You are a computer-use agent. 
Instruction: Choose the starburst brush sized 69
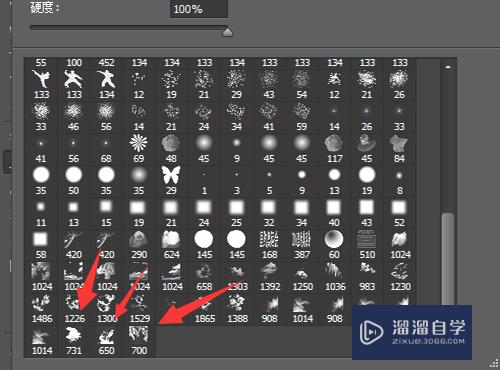click(139, 143)
